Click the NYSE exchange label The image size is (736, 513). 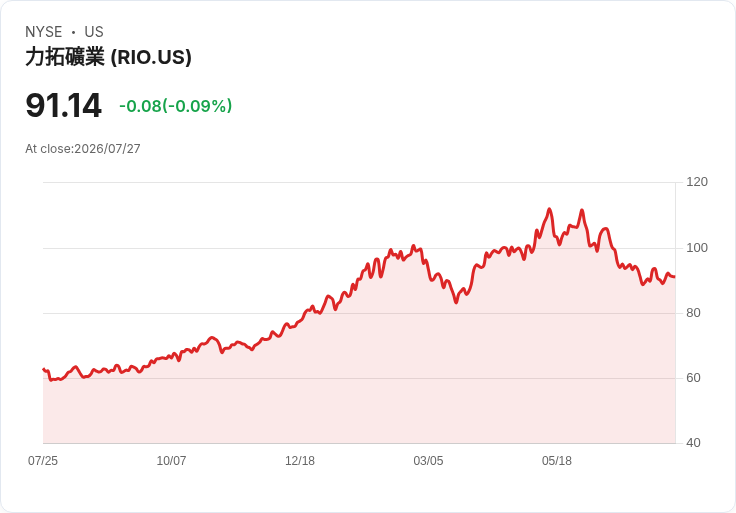(x=44, y=32)
